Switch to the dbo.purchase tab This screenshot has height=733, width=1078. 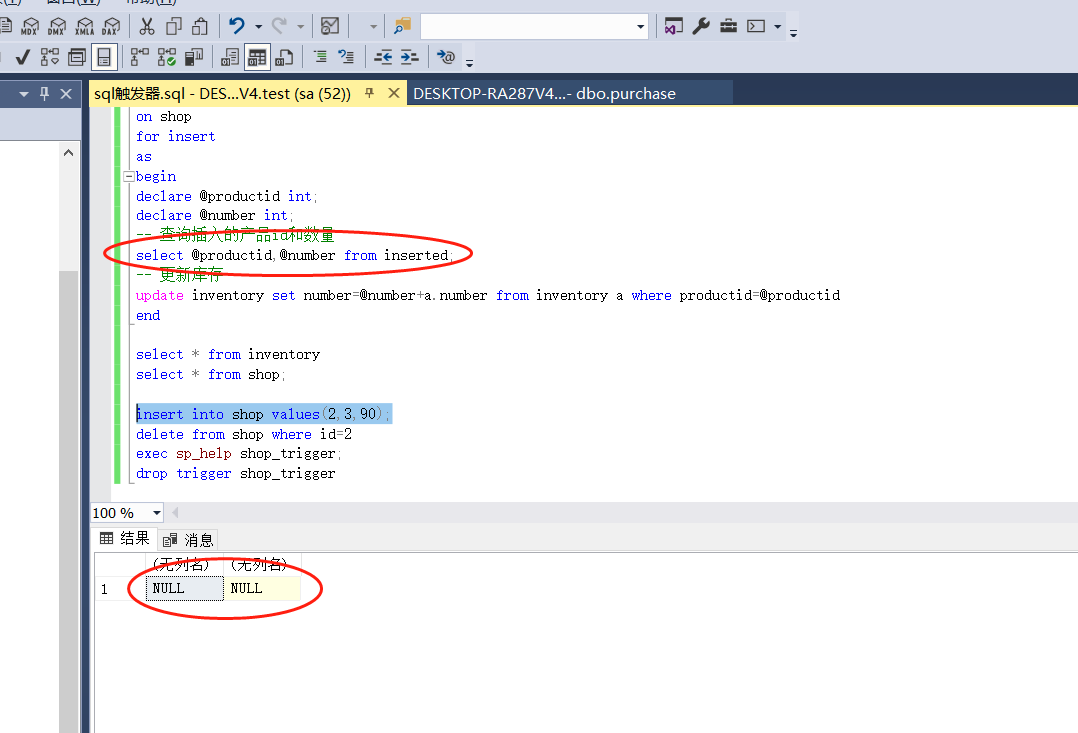click(544, 94)
